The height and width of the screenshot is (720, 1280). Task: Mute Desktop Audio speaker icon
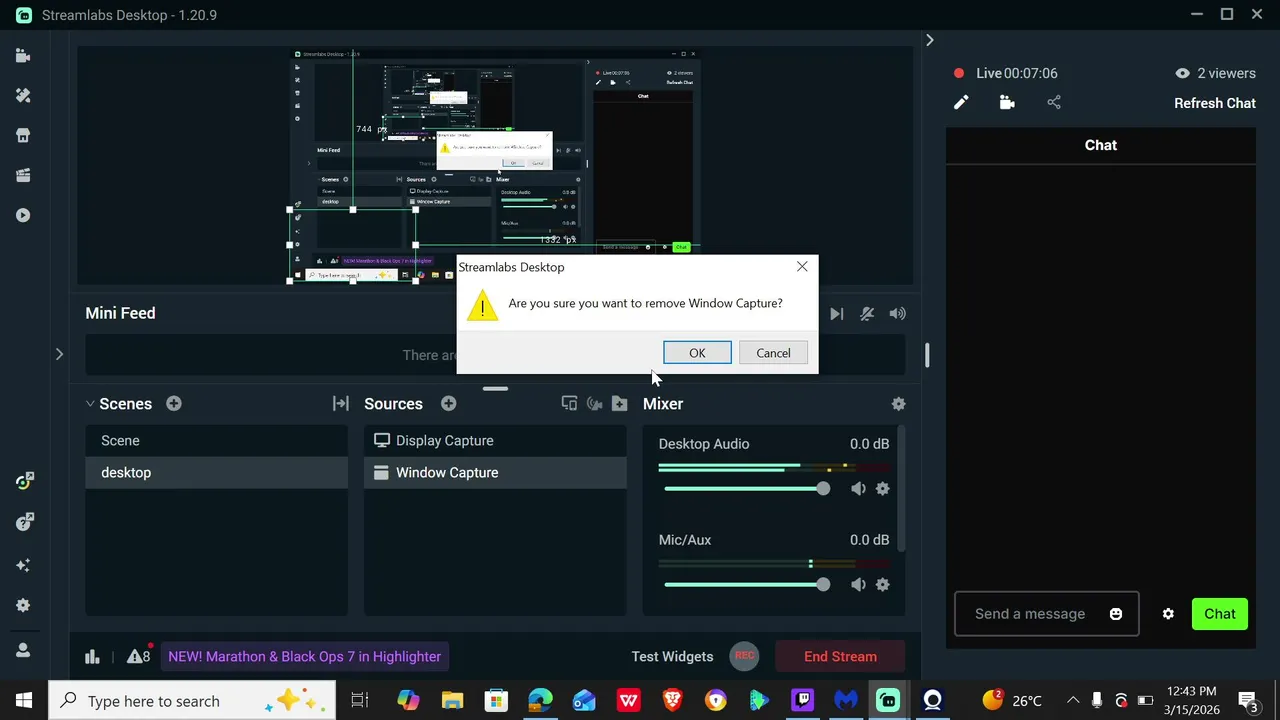858,489
